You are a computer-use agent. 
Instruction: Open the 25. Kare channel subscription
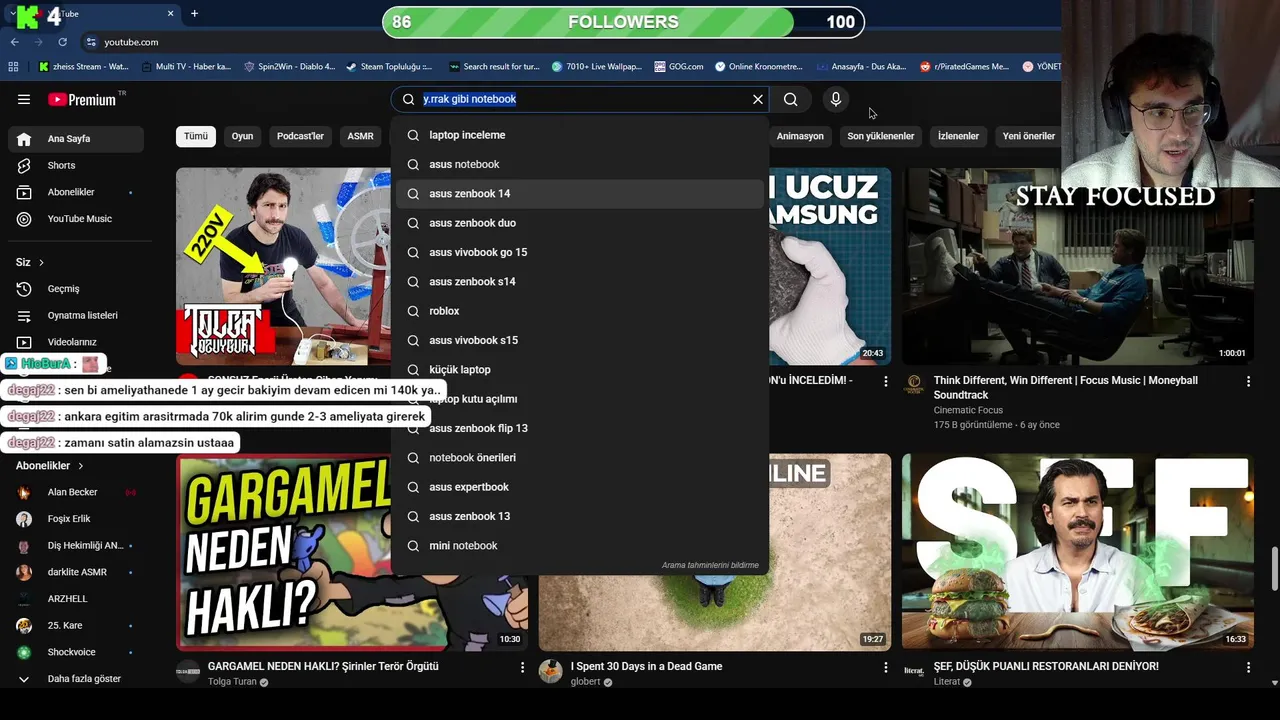(x=76, y=625)
